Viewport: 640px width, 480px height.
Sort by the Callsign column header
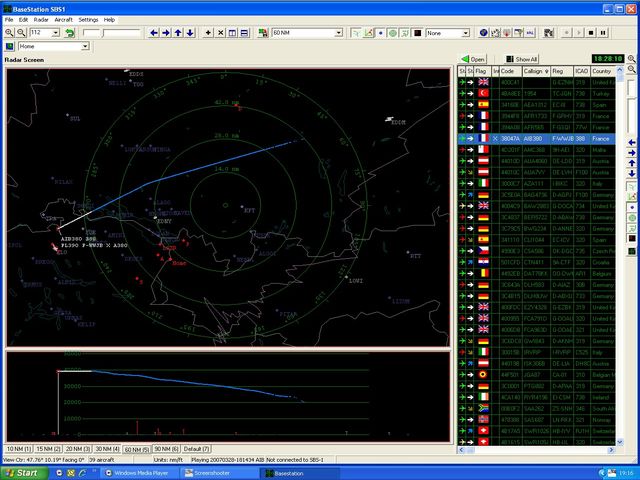(x=536, y=71)
